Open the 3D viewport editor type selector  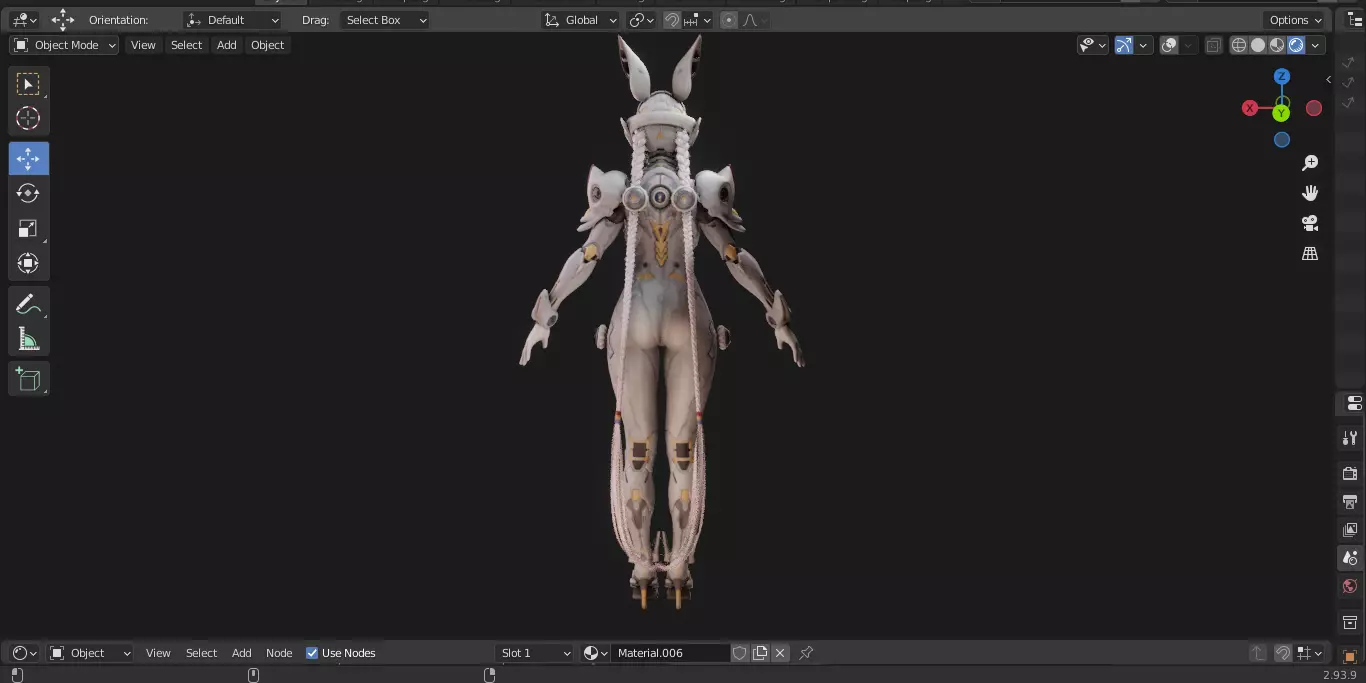[x=24, y=20]
